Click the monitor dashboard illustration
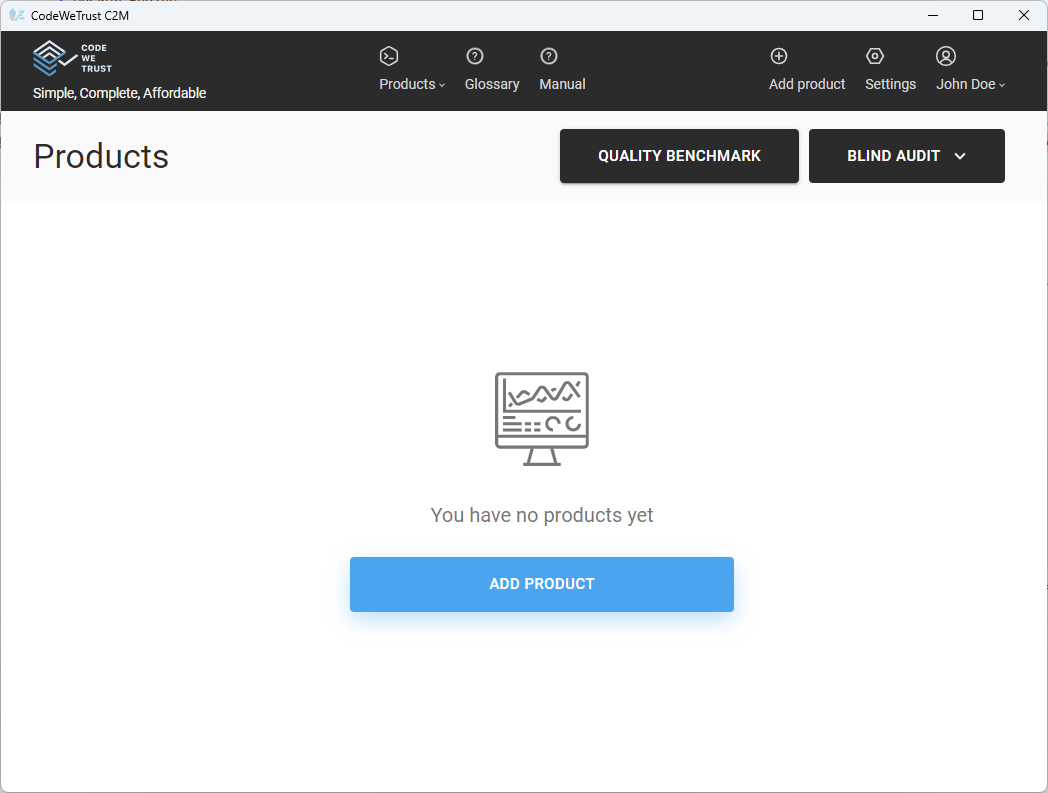 click(x=542, y=419)
